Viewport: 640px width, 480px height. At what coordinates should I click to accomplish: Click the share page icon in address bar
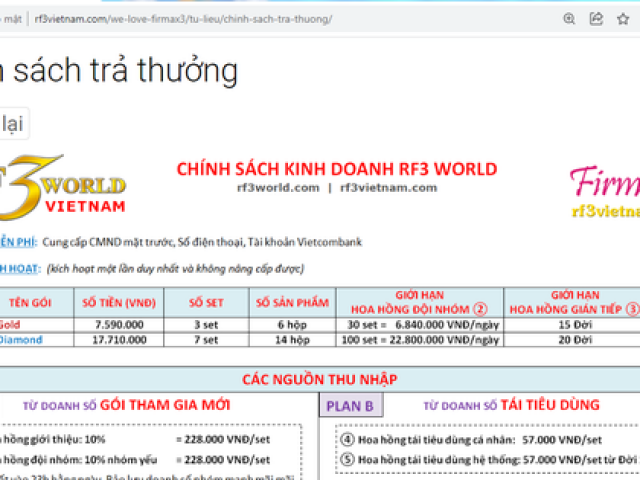point(596,19)
